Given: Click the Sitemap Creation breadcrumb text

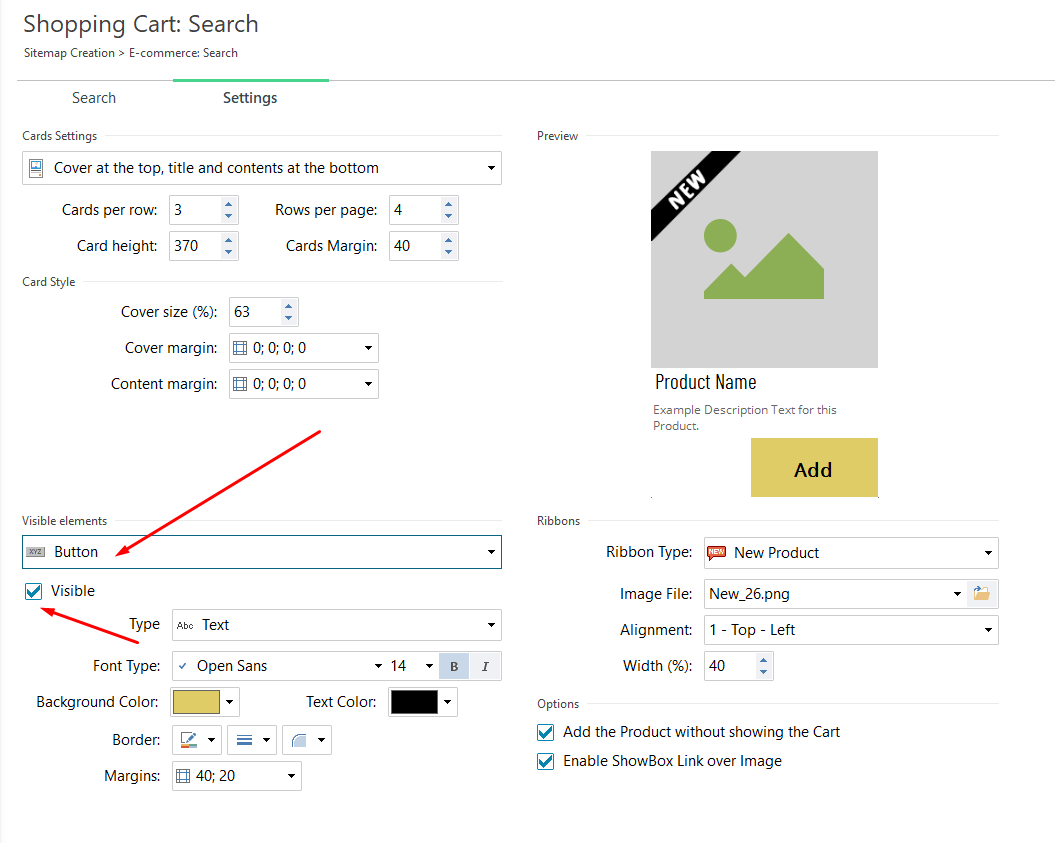Looking at the screenshot, I should coord(69,53).
